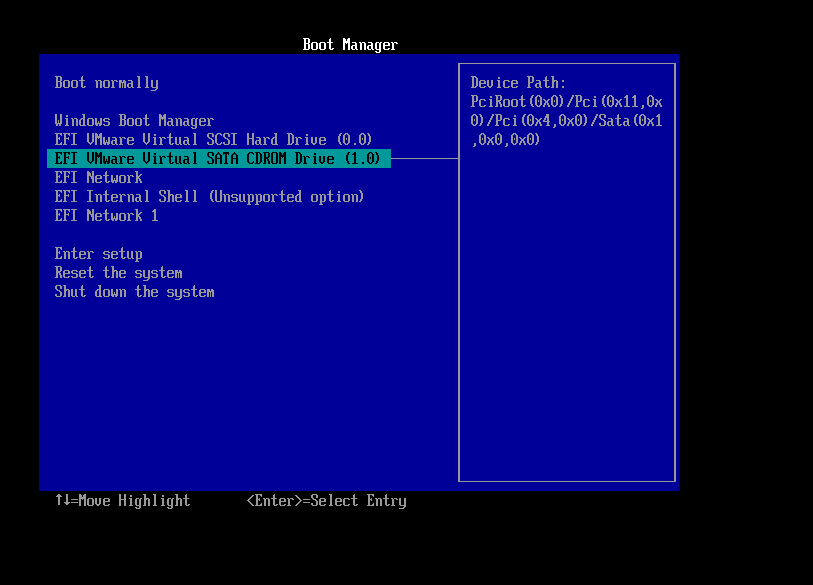This screenshot has height=585, width=813.
Task: Choose Windows Boot Manager boot option
Action: pos(134,121)
